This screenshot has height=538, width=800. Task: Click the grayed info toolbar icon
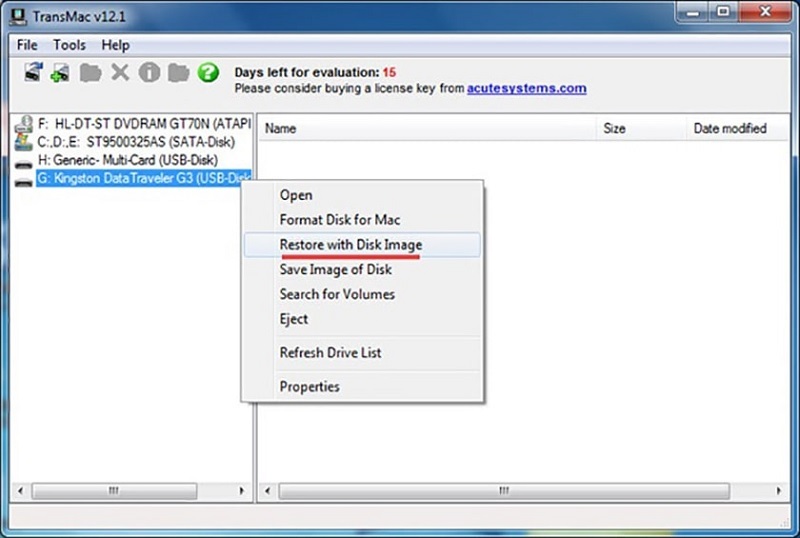149,72
